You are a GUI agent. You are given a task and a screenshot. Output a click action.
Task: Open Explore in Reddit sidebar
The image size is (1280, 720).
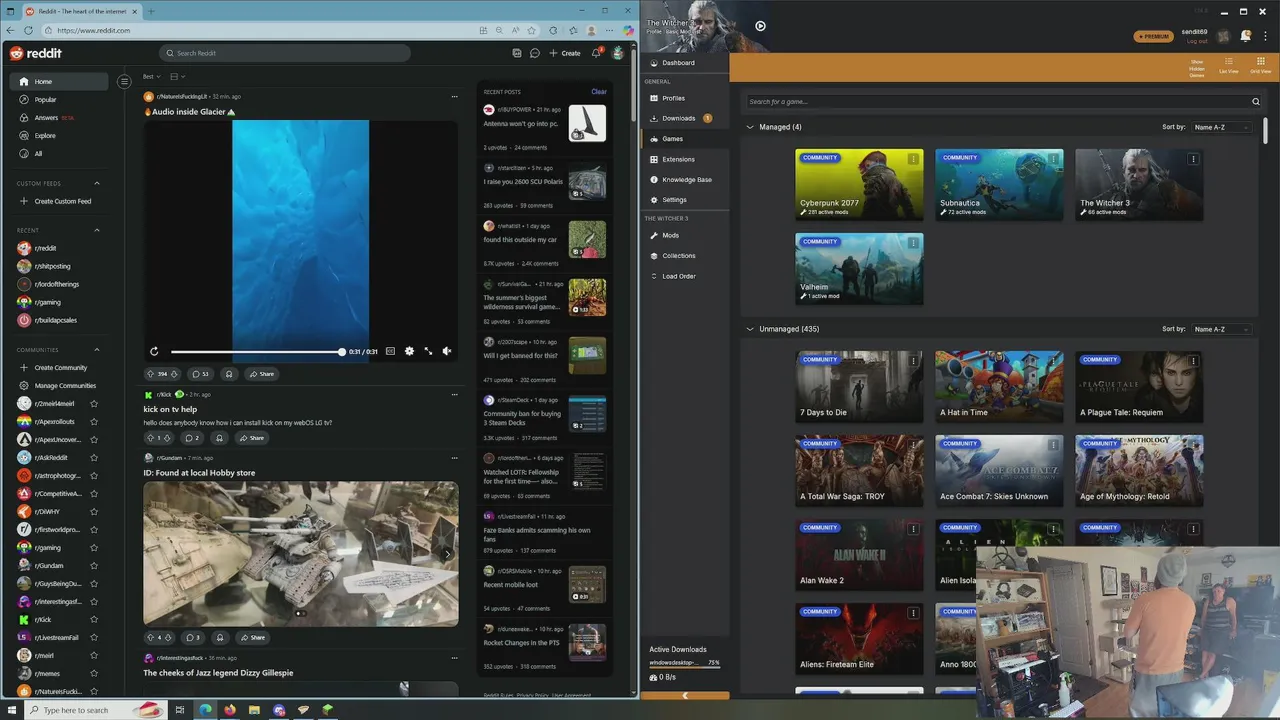click(x=60, y=136)
